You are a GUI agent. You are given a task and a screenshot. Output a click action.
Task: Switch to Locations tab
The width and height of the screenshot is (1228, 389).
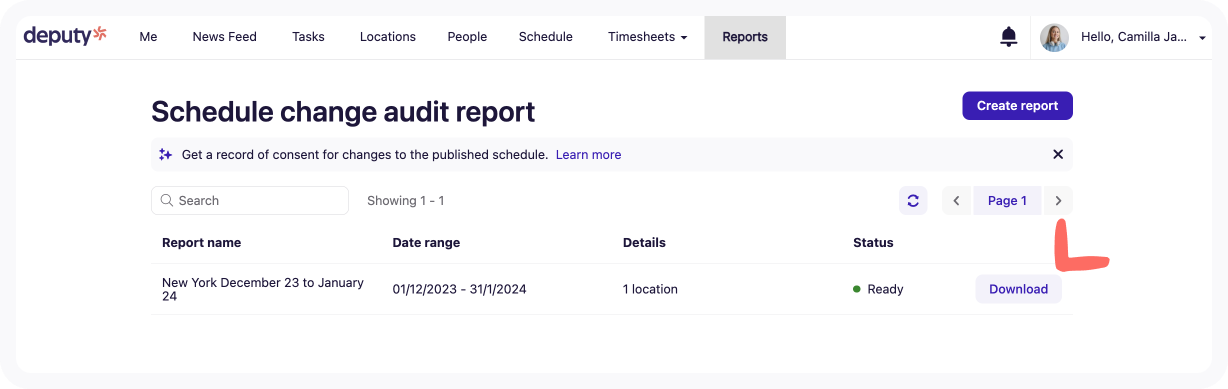click(388, 37)
